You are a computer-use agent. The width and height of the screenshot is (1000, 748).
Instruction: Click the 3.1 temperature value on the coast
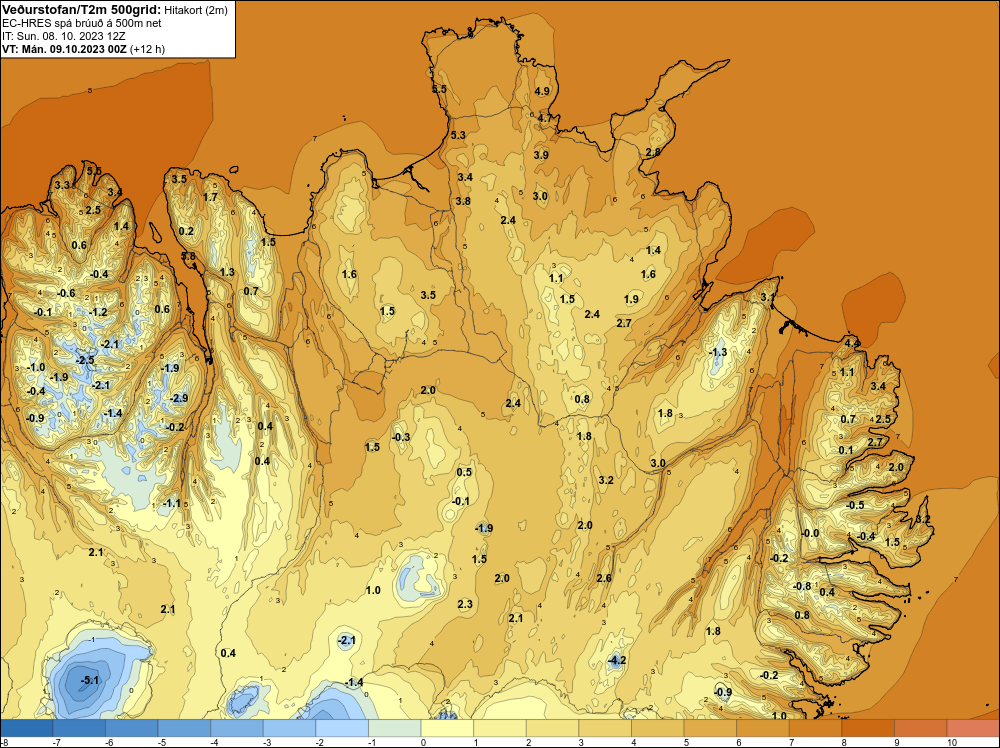[x=768, y=297]
